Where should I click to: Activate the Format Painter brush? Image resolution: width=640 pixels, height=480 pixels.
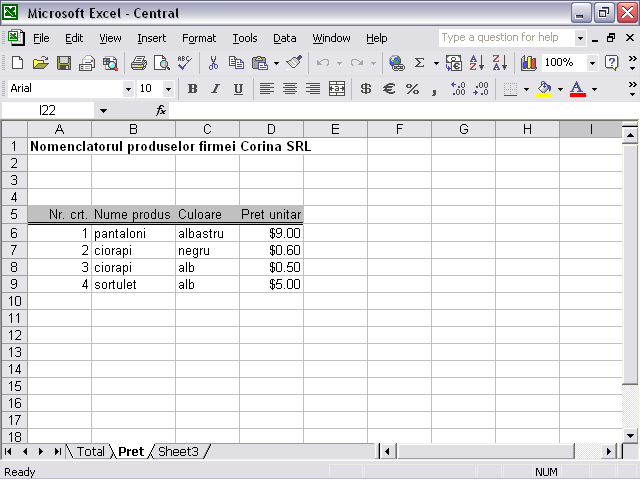(294, 63)
